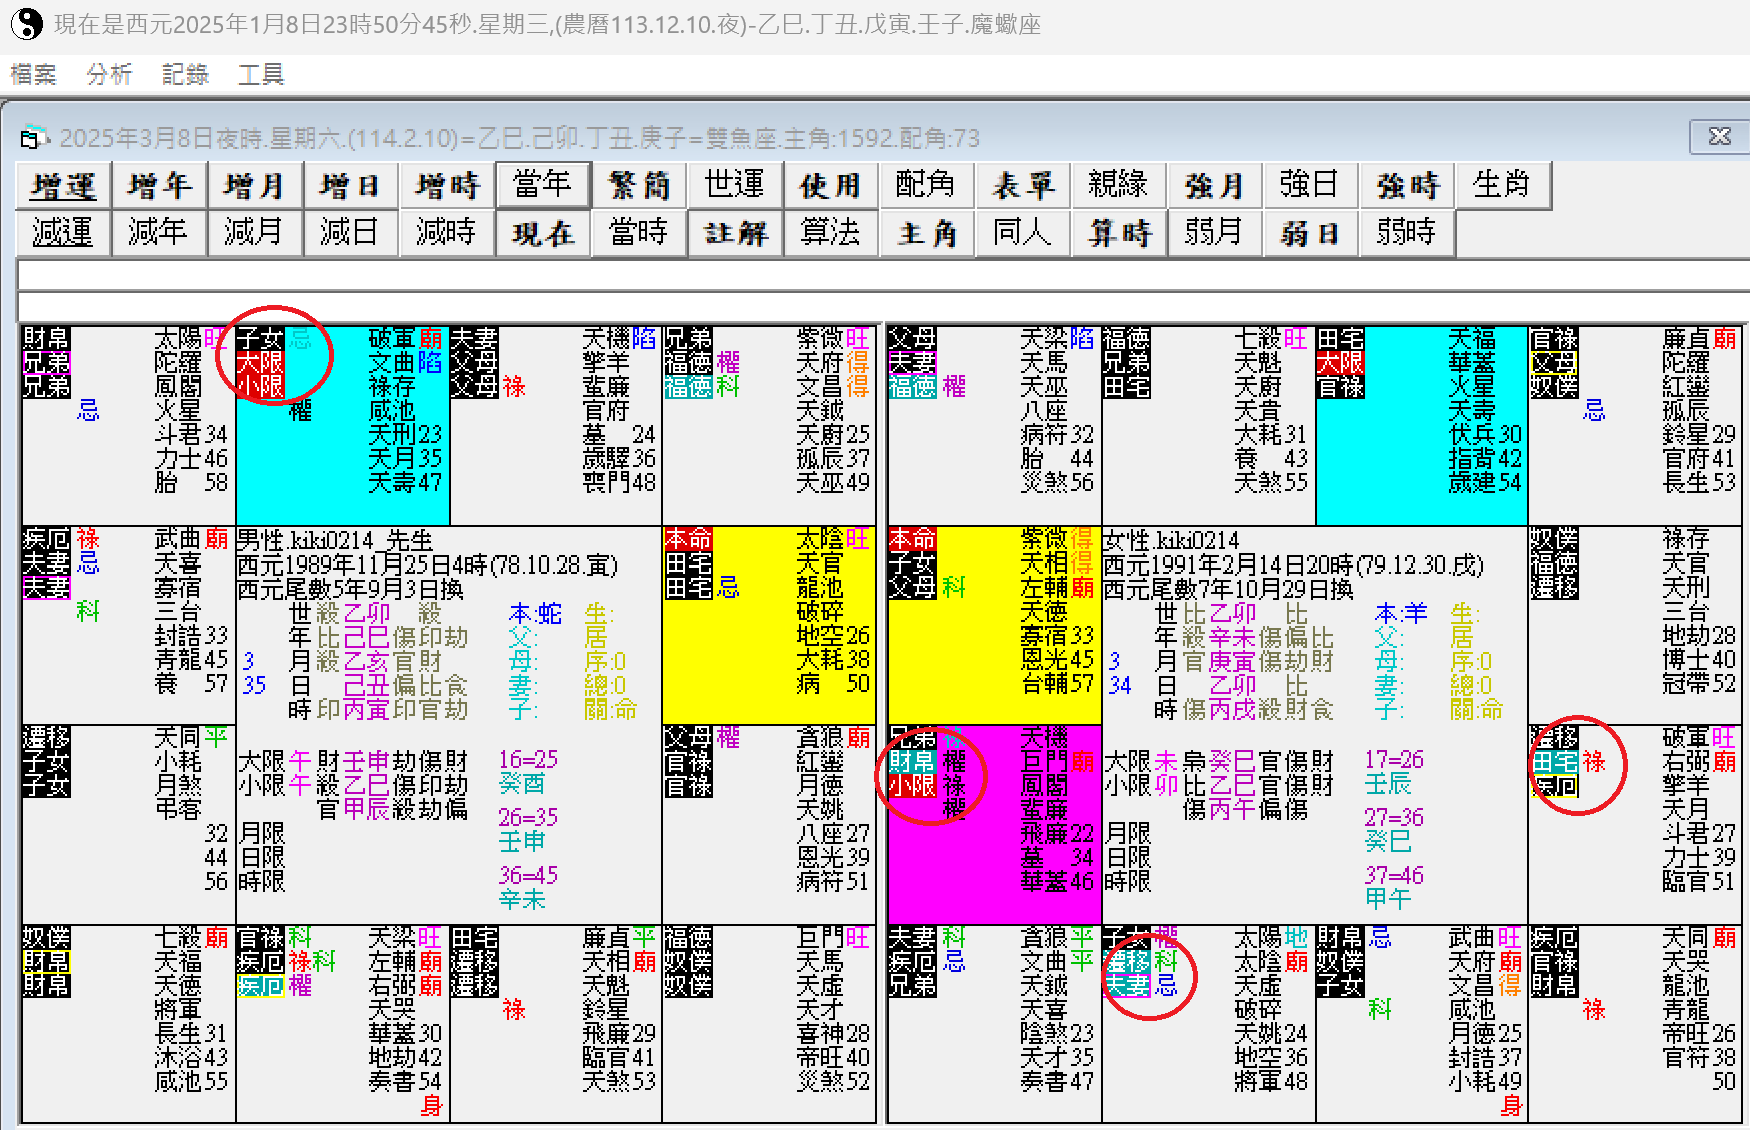Open the 表單 form view
Image resolution: width=1750 pixels, height=1130 pixels.
(x=1023, y=185)
